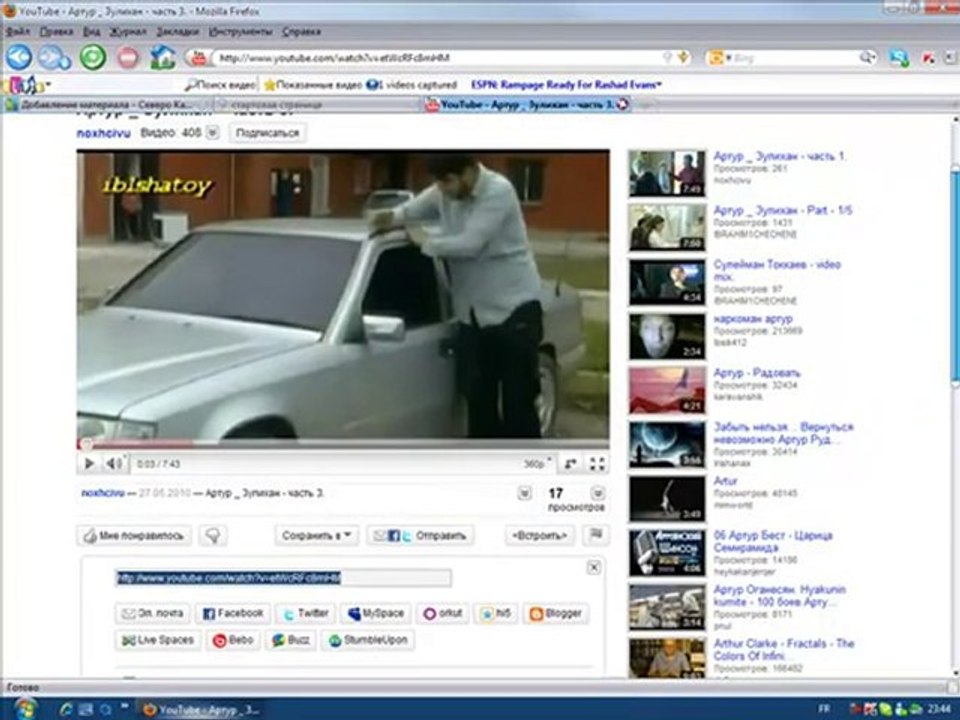Expand the Сохранить в dropdown
Screen dimensions: 960x720
tap(316, 536)
